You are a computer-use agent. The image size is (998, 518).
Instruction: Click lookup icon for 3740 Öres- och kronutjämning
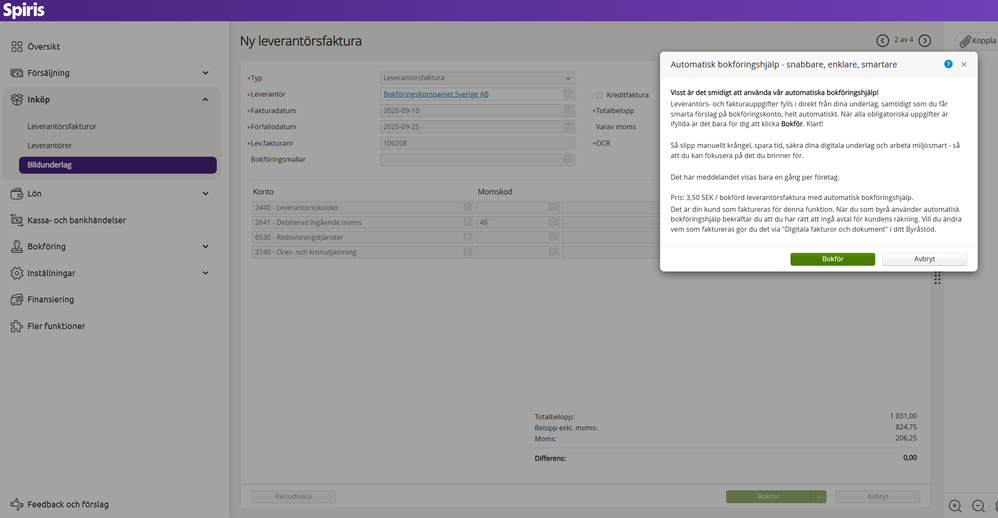pyautogui.click(x=468, y=252)
